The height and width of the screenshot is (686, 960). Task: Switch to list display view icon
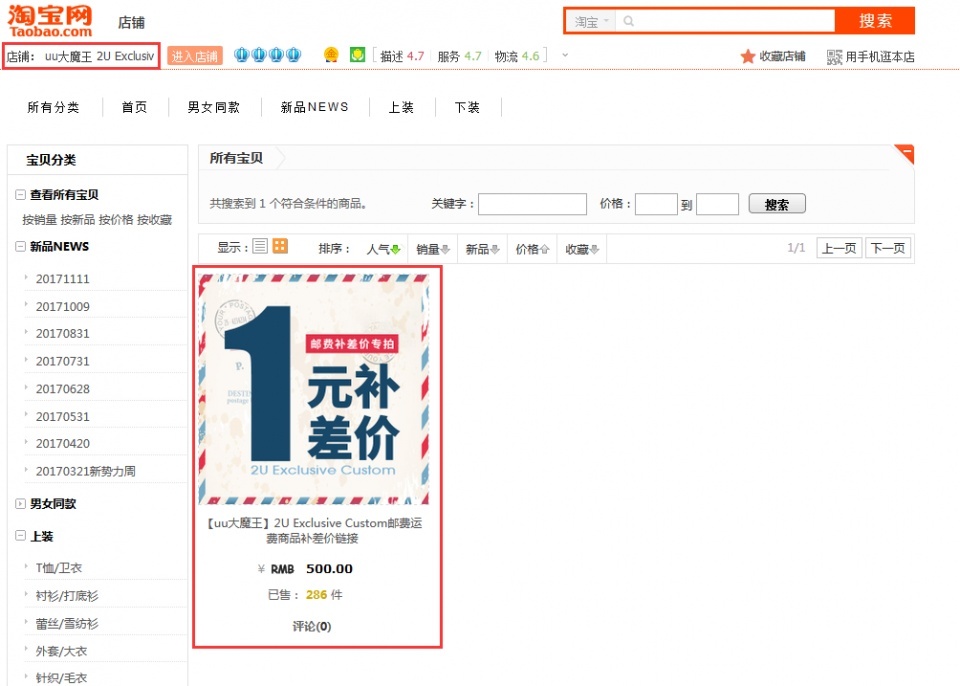pyautogui.click(x=260, y=246)
